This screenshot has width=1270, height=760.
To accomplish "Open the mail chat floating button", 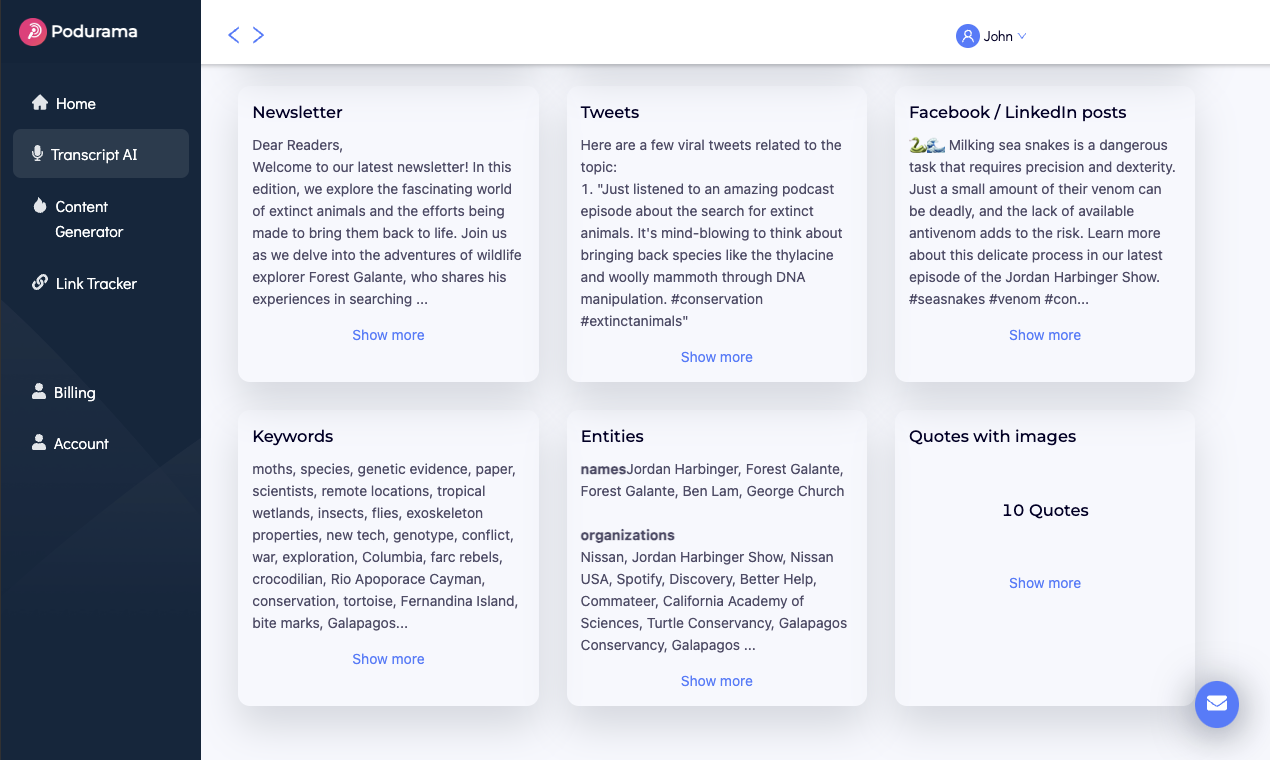I will 1217,704.
